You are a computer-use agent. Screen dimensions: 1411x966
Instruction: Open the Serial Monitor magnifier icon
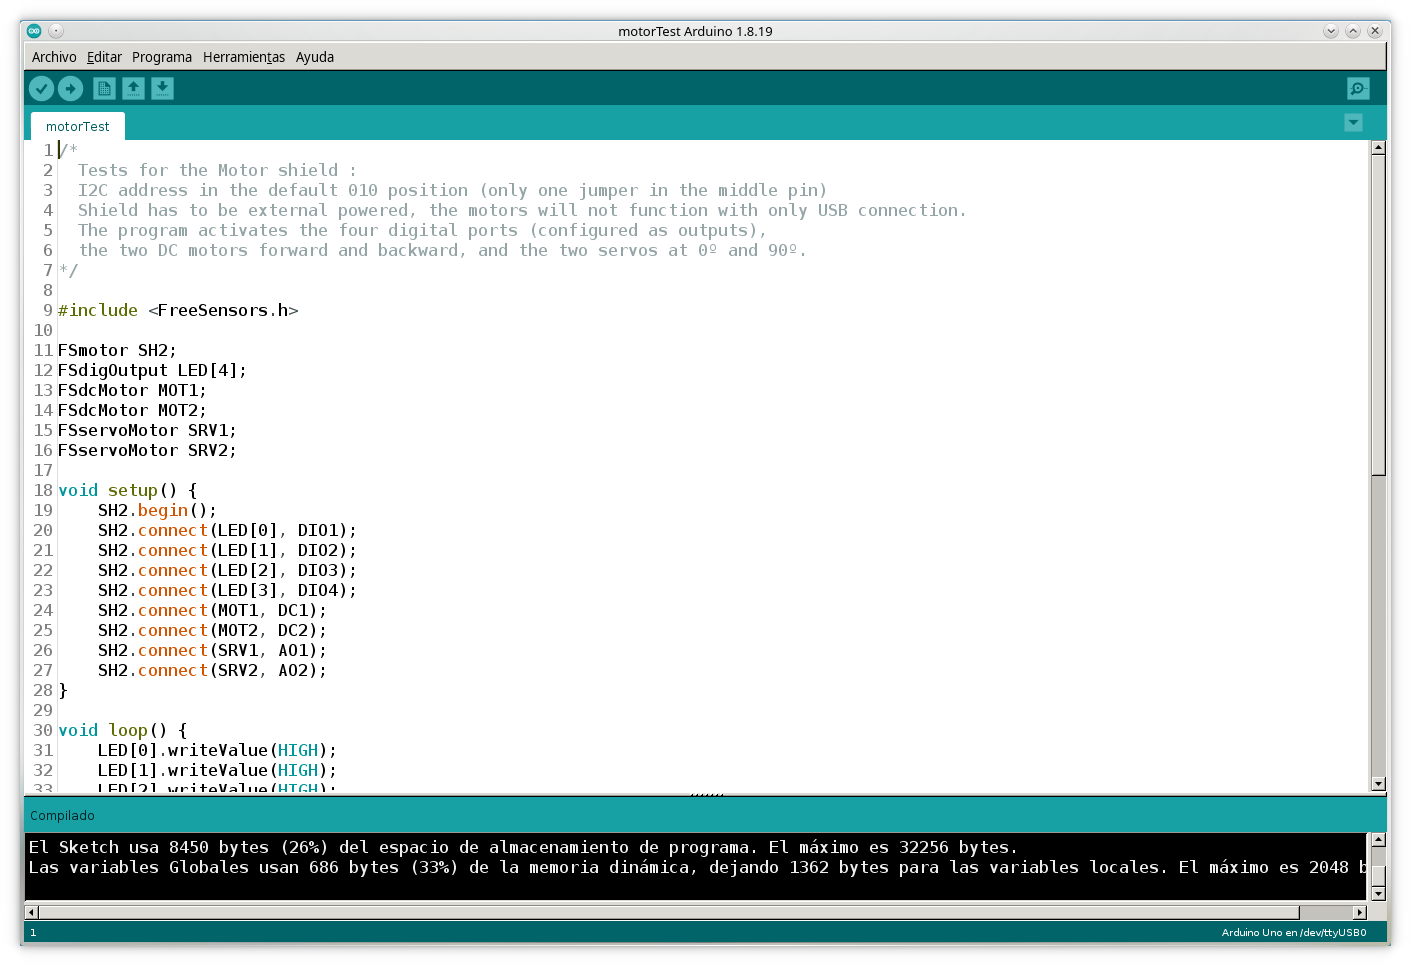[x=1358, y=89]
